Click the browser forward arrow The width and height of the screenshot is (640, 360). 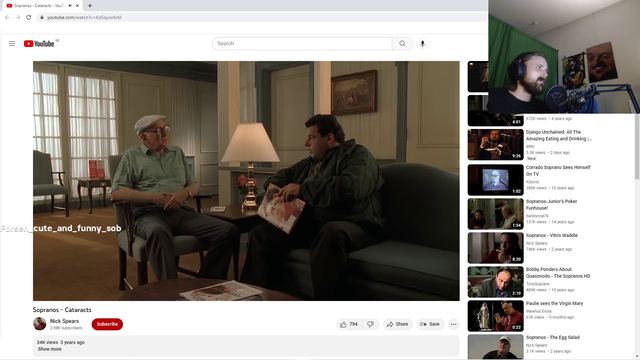tap(18, 17)
